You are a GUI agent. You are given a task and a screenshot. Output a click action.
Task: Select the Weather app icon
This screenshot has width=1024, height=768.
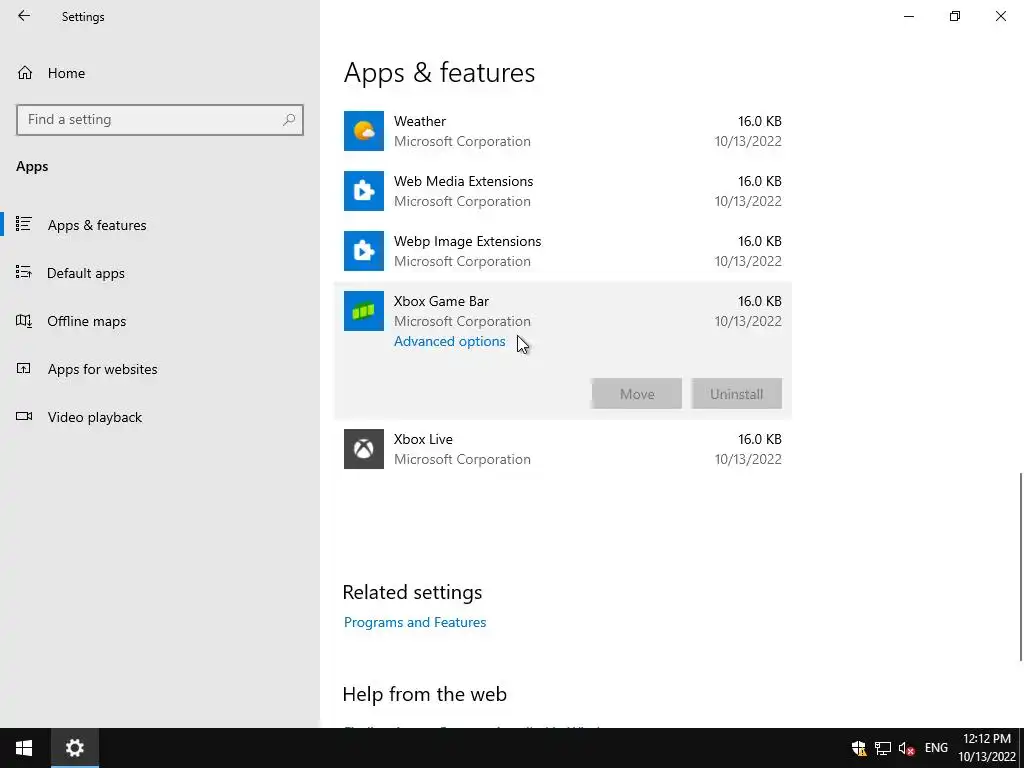click(x=364, y=131)
